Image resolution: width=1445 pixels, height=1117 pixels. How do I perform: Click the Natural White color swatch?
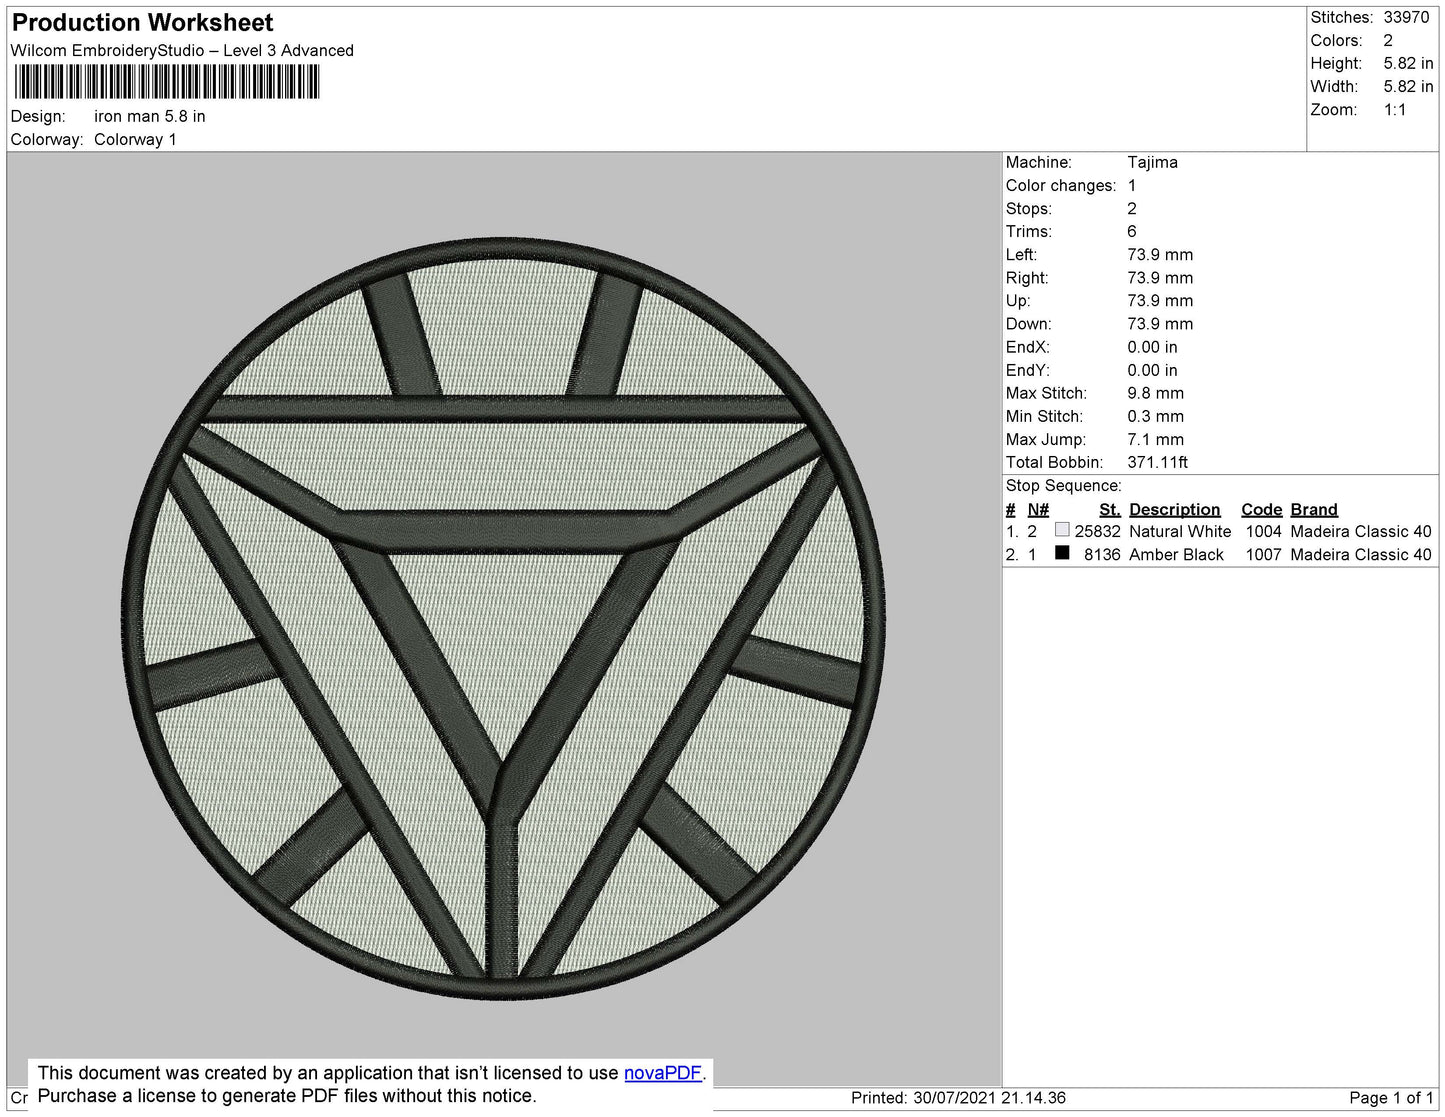1062,530
